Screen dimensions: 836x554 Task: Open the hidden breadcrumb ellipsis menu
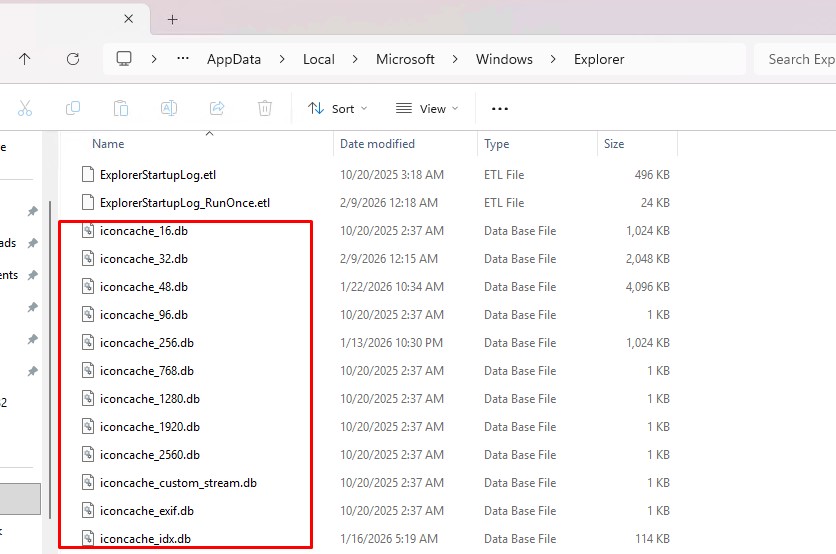point(183,59)
